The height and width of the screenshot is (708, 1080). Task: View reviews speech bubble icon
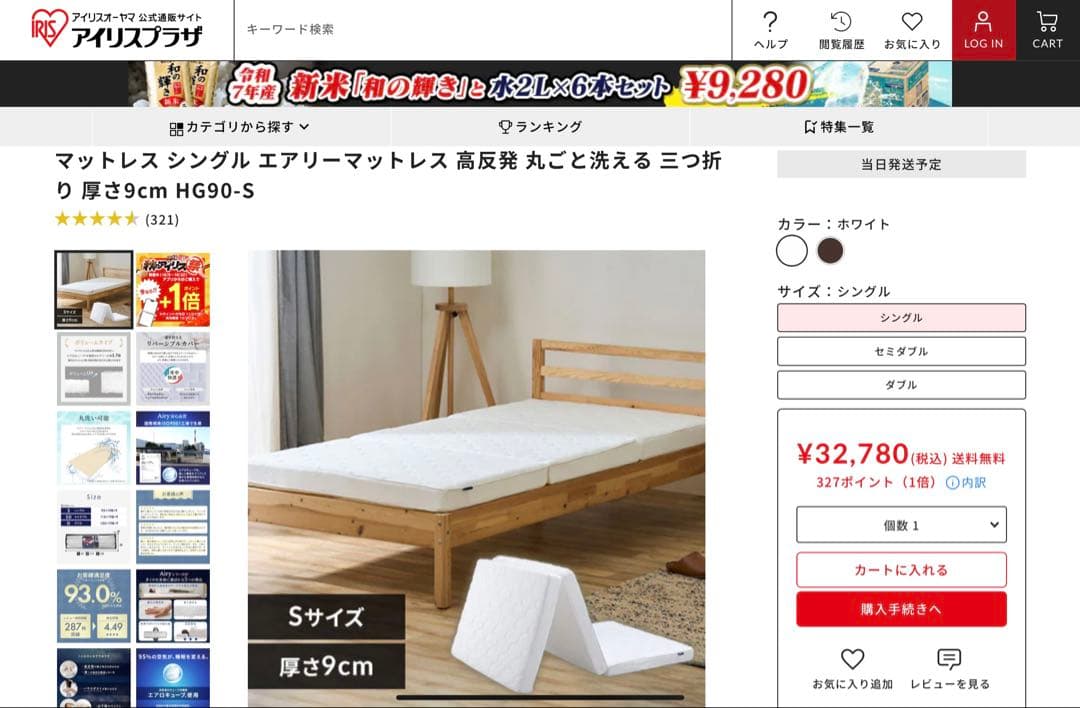949,659
